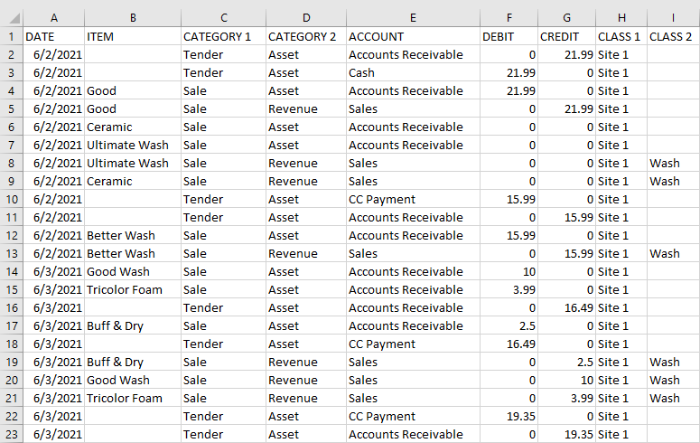Click the select-all corner triangle

click(x=11, y=17)
